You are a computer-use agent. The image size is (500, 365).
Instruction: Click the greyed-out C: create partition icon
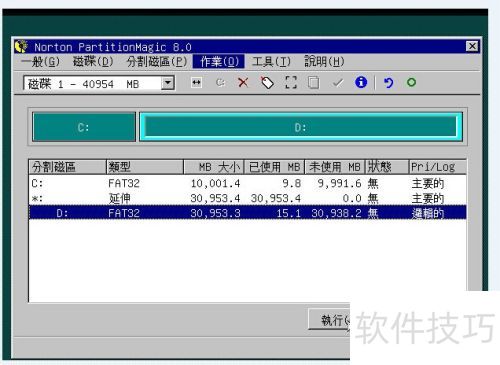220,82
